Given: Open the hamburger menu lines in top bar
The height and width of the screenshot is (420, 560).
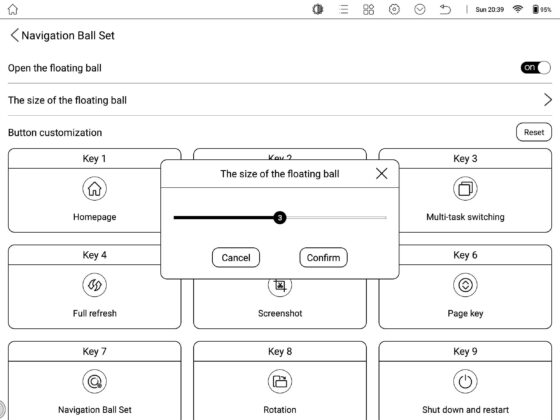Looking at the screenshot, I should point(344,9).
